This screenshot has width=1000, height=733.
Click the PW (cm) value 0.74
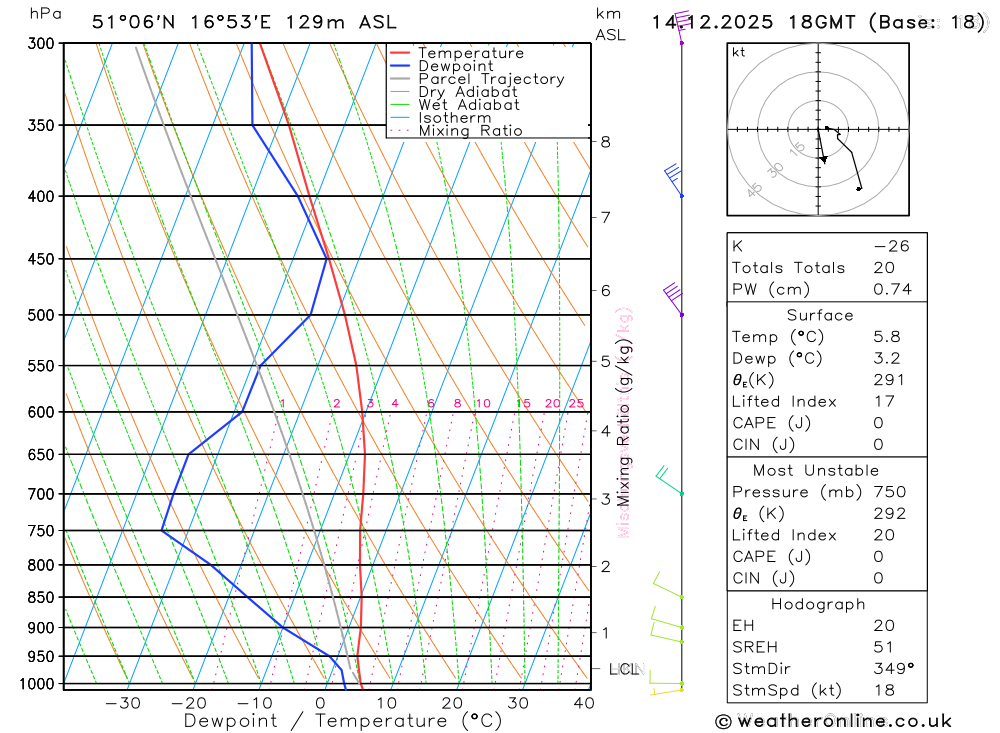click(892, 289)
